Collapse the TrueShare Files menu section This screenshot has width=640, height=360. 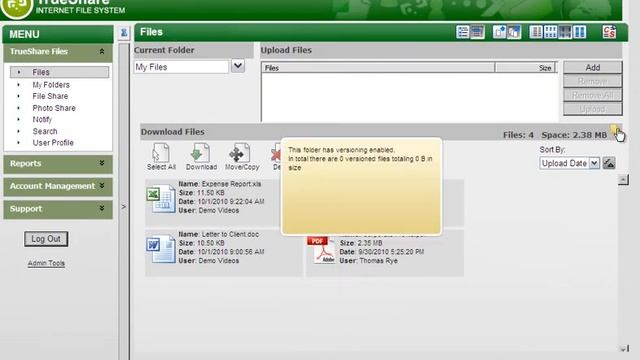tap(102, 51)
